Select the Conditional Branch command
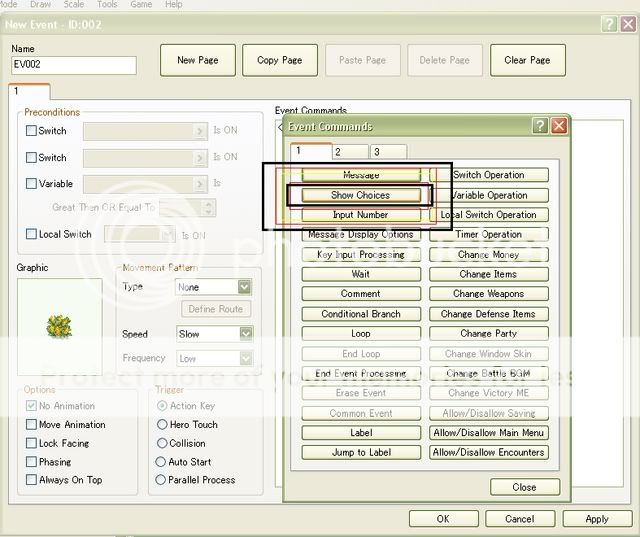The width and height of the screenshot is (640, 537). pos(361,314)
